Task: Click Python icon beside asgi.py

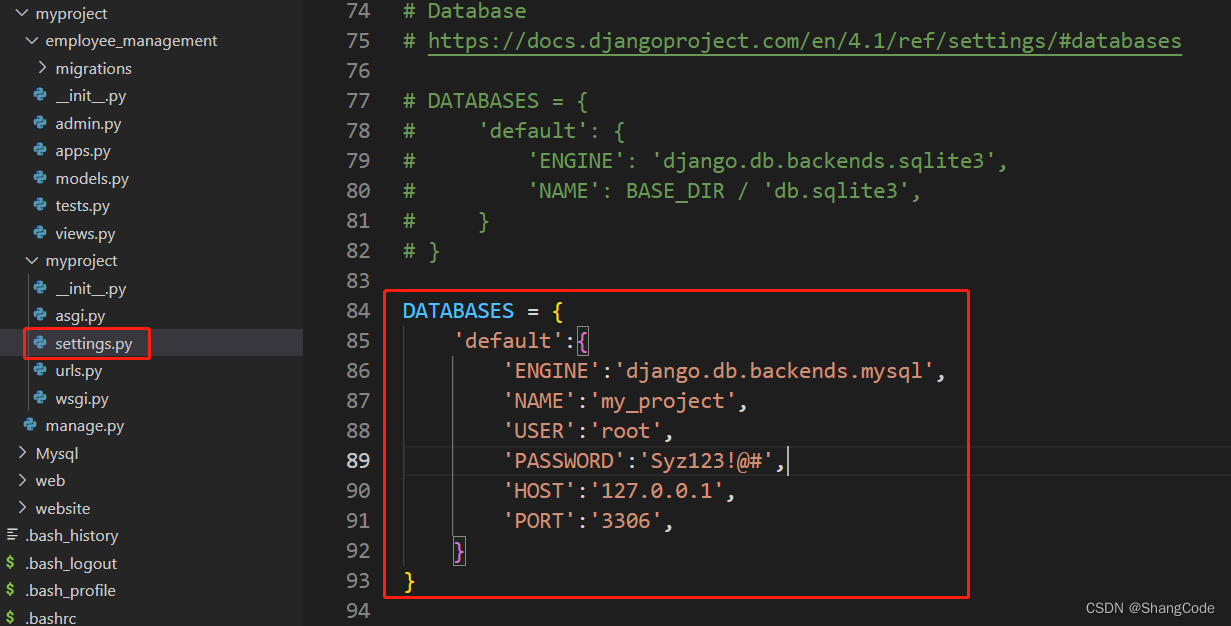Action: tap(40, 315)
